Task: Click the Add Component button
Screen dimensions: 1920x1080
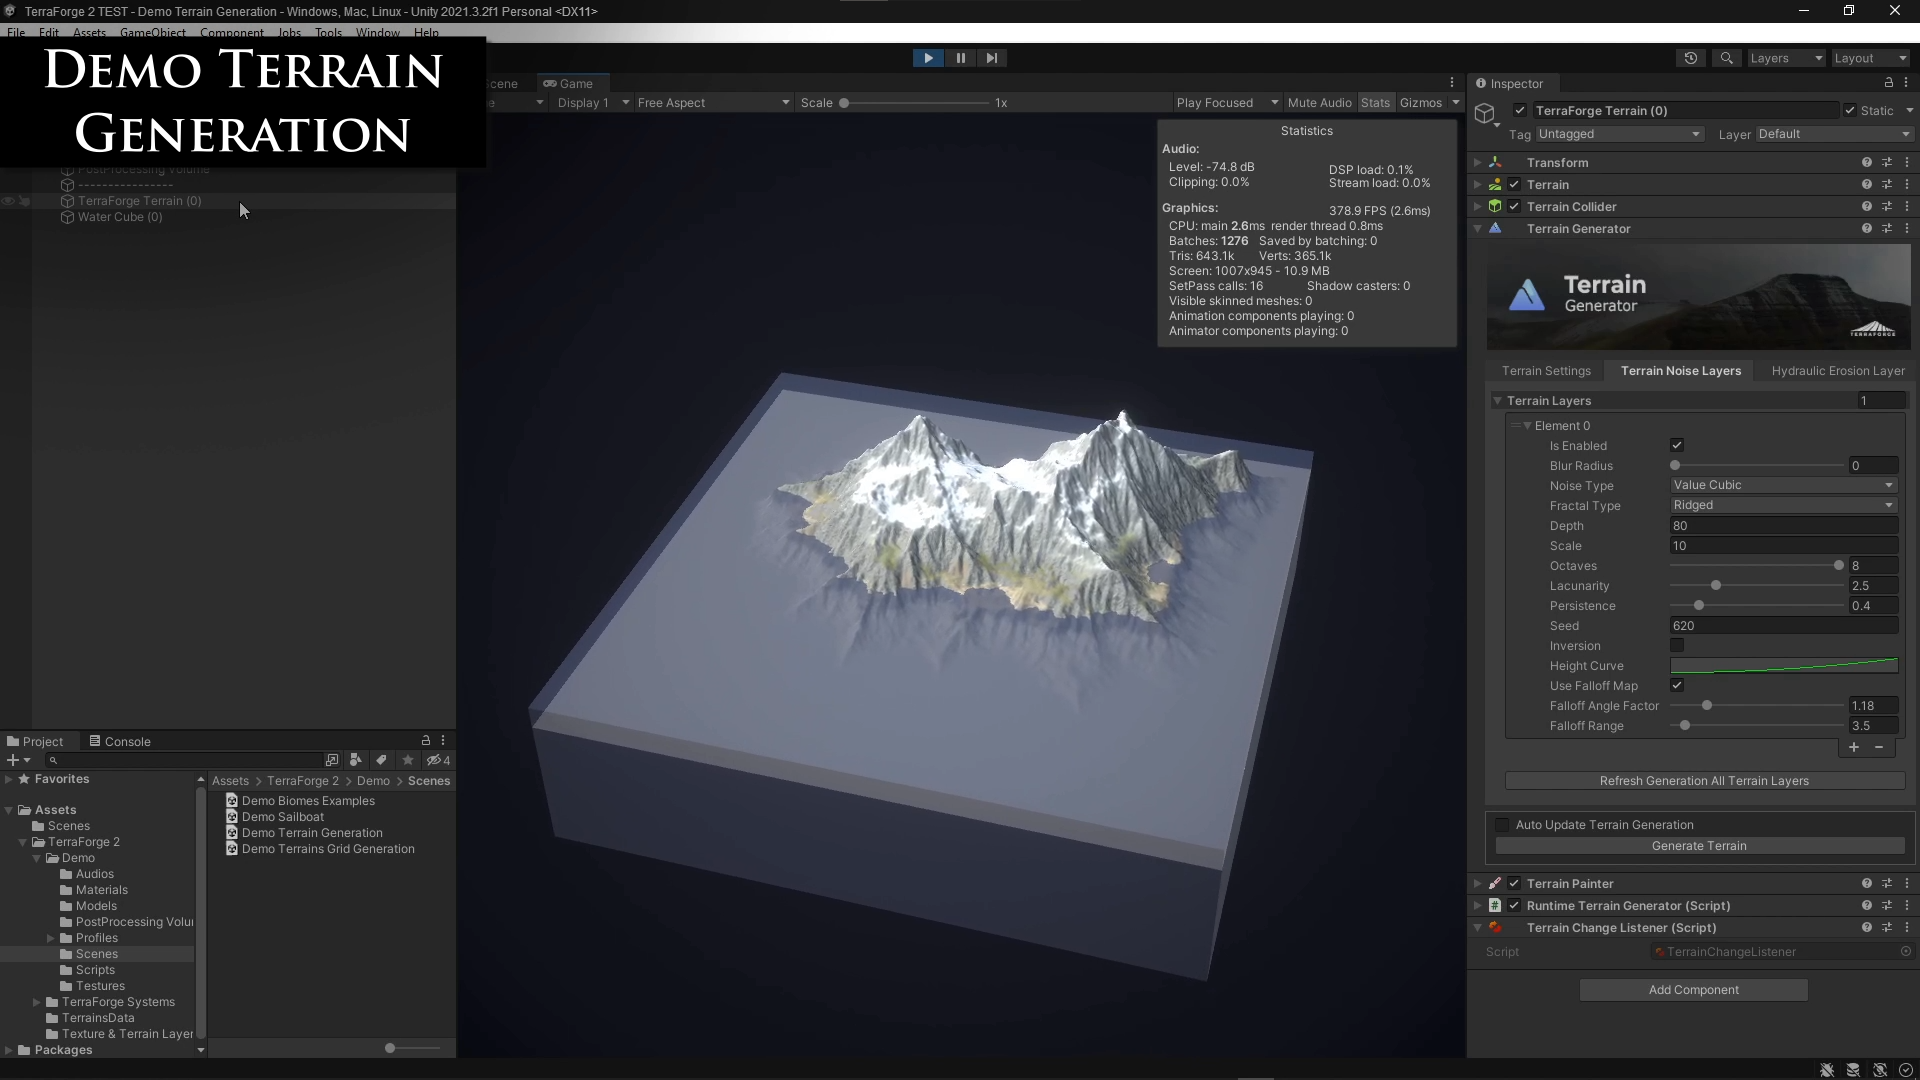Action: tap(1693, 990)
